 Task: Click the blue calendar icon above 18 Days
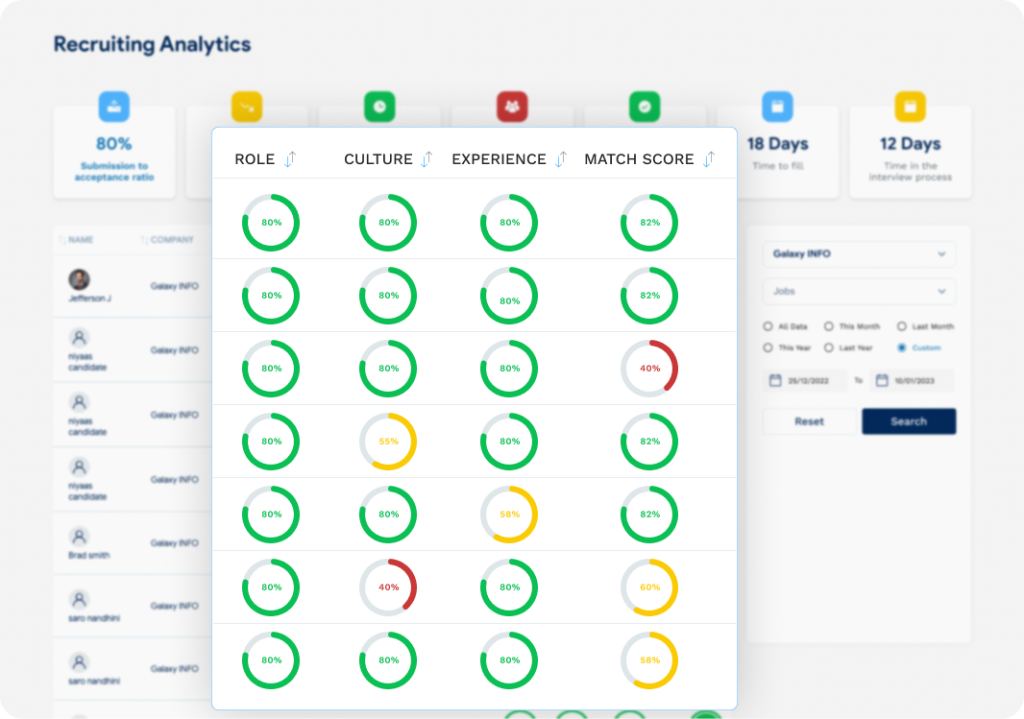[777, 106]
